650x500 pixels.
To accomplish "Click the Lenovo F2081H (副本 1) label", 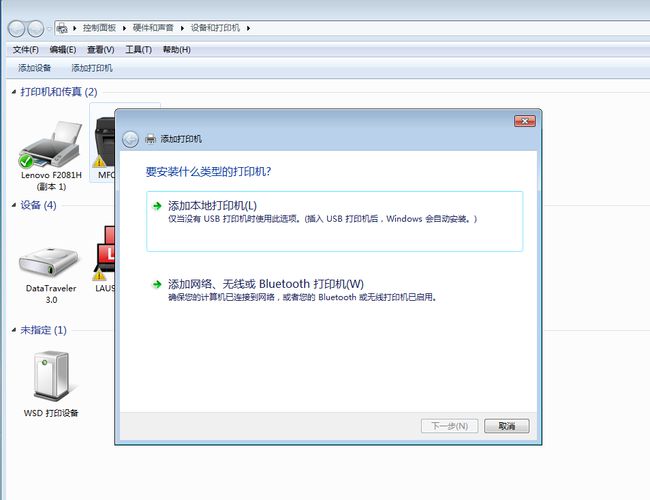I will coord(51,181).
